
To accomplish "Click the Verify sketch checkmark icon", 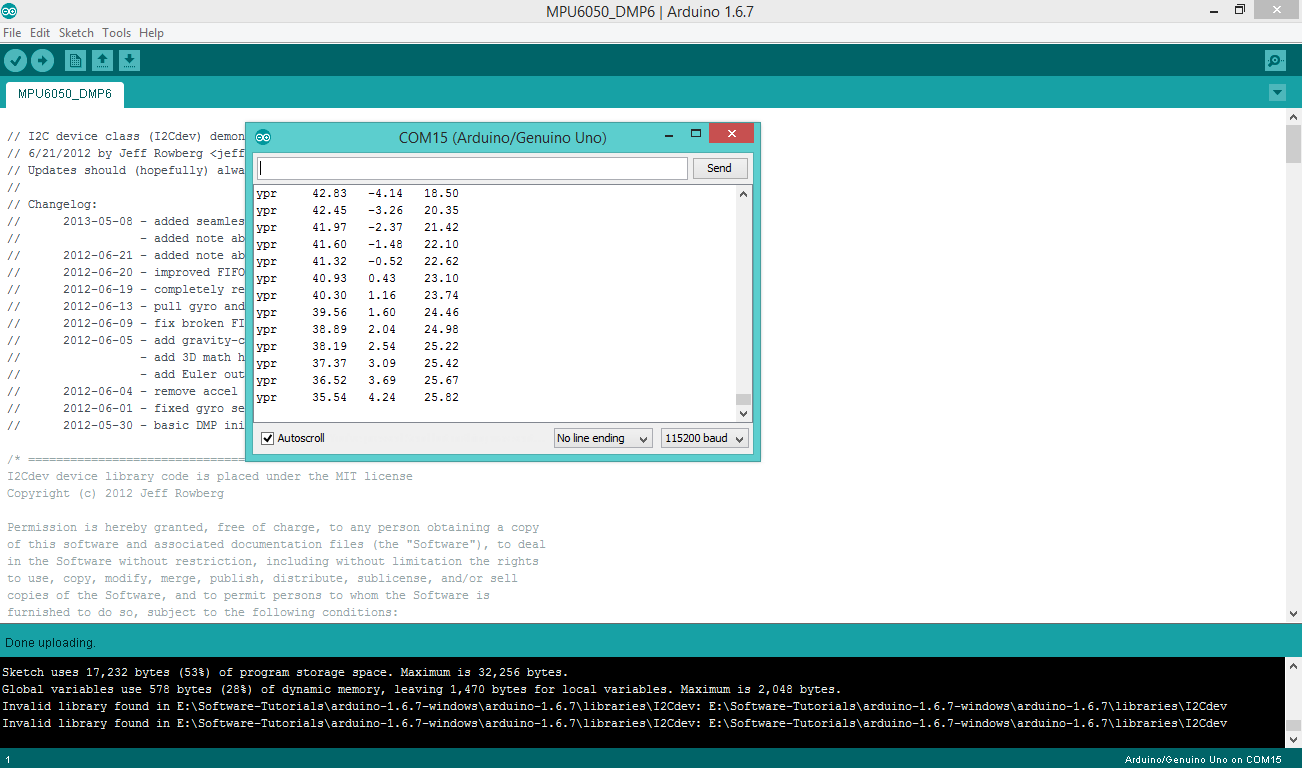I will (15, 61).
